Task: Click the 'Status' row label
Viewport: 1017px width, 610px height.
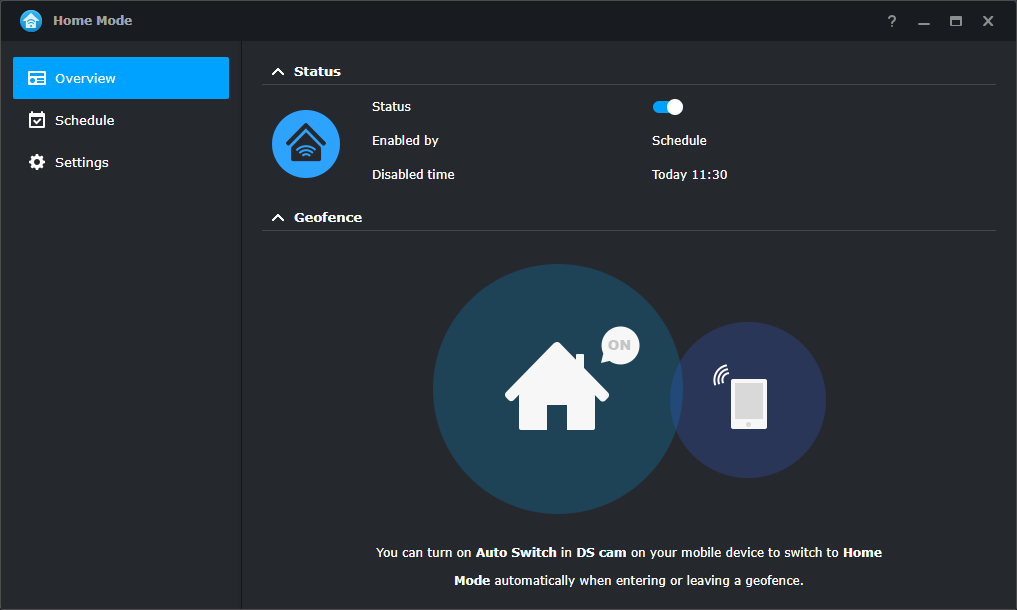Action: 391,106
